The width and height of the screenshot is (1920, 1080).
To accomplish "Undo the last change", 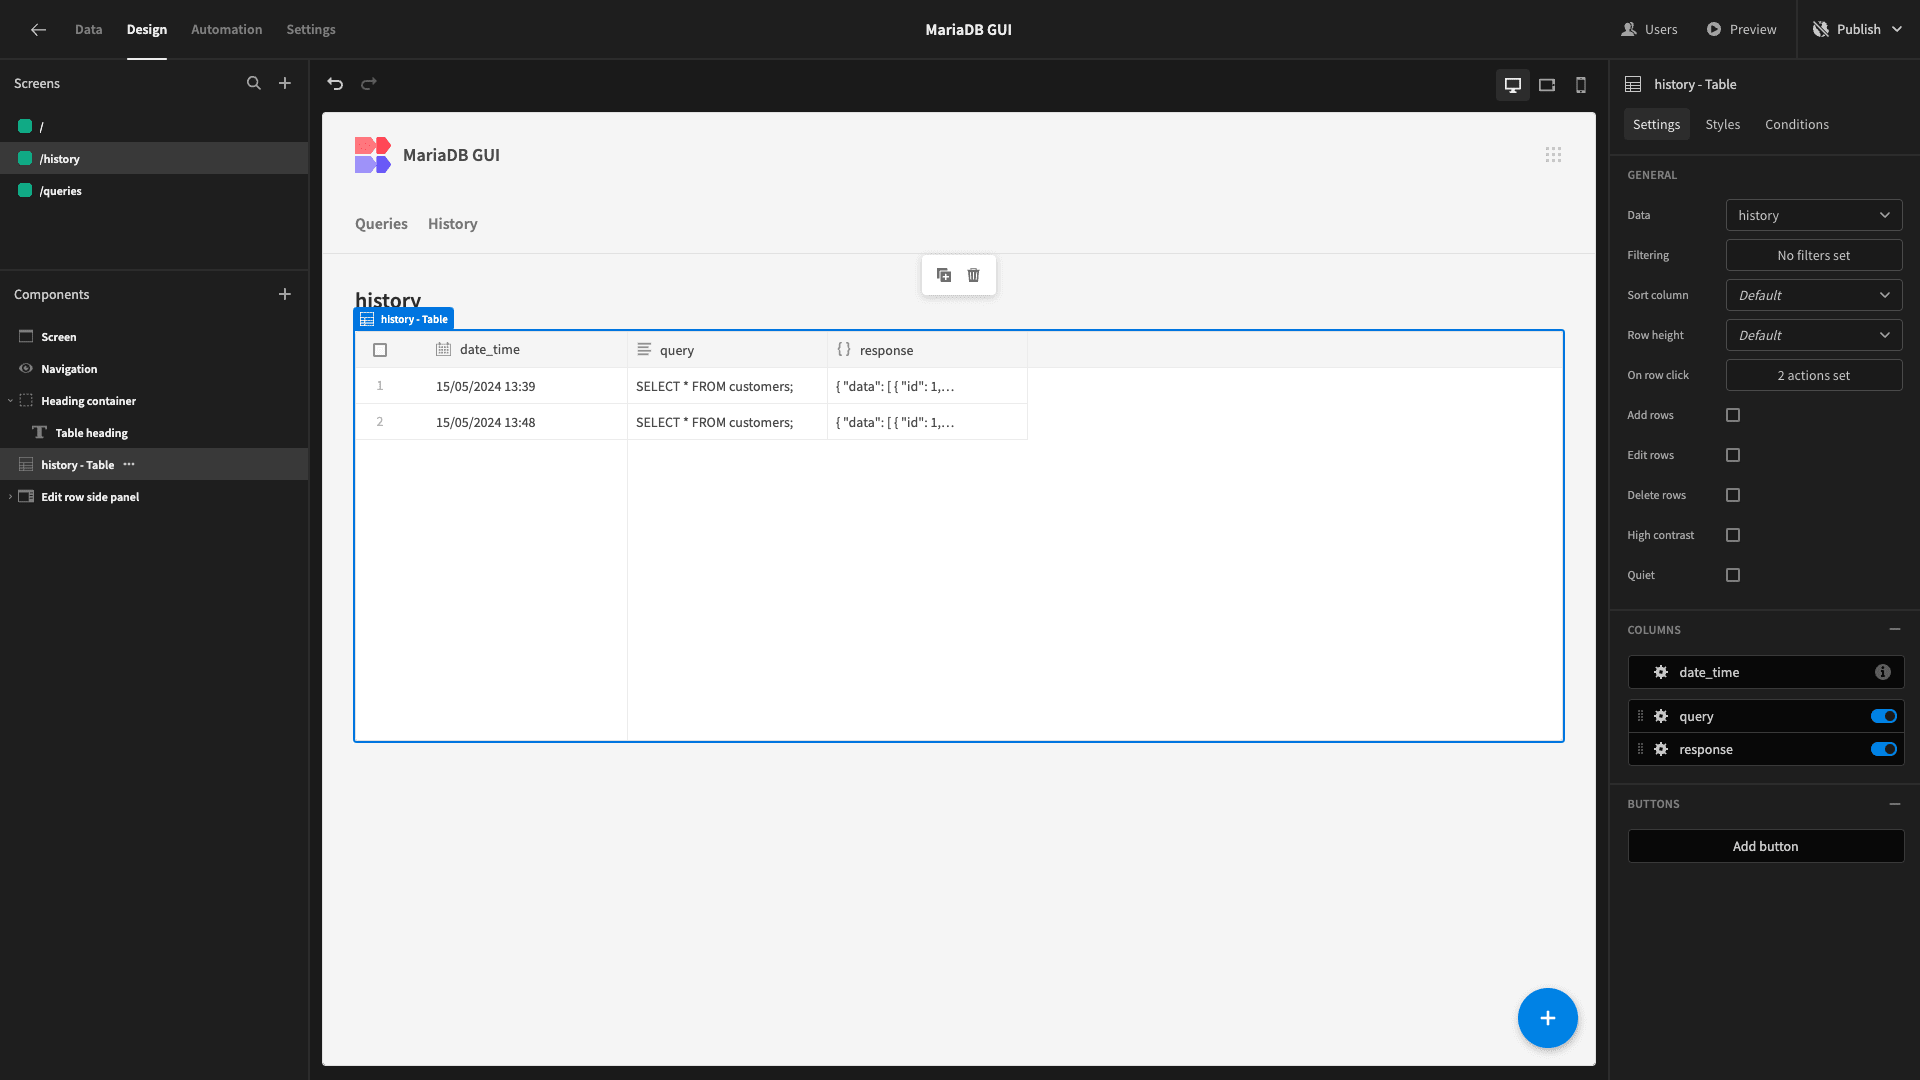I will 335,84.
